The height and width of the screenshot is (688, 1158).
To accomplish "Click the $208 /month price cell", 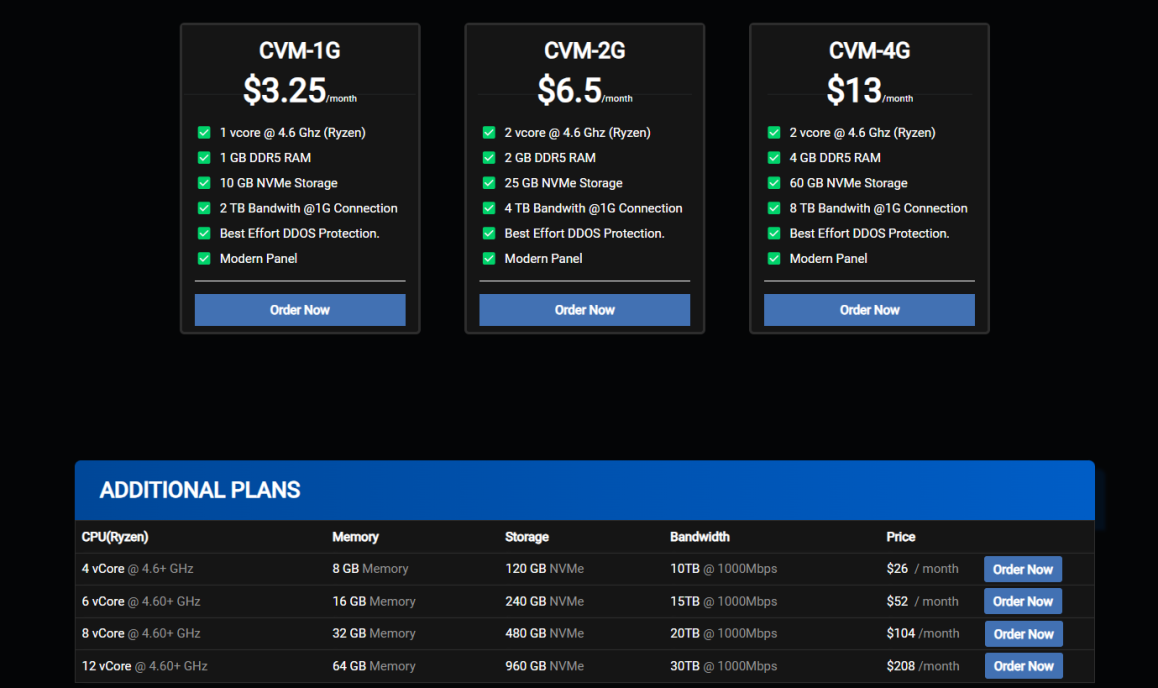I will click(923, 666).
